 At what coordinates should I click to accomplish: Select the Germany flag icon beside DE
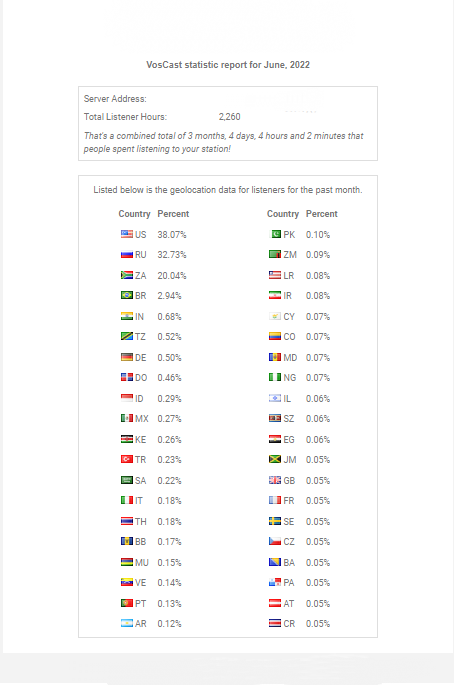(x=127, y=357)
